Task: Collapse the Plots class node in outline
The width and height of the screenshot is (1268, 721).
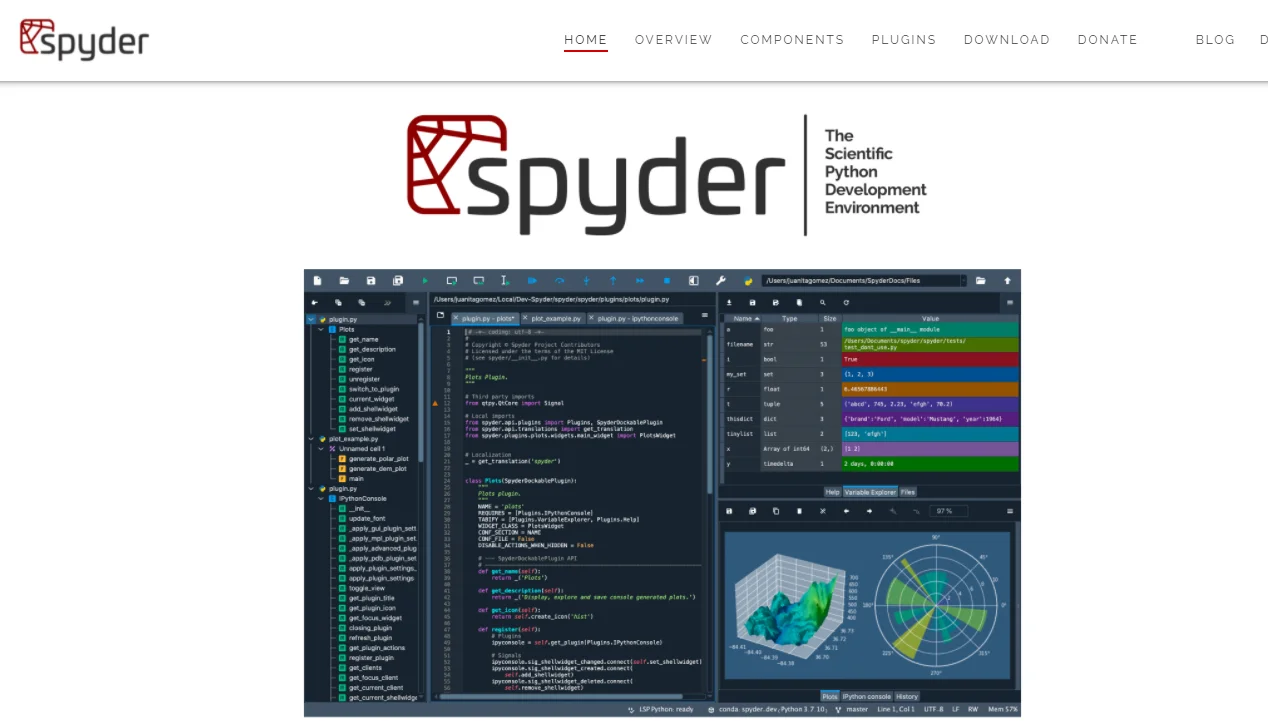Action: coord(322,329)
